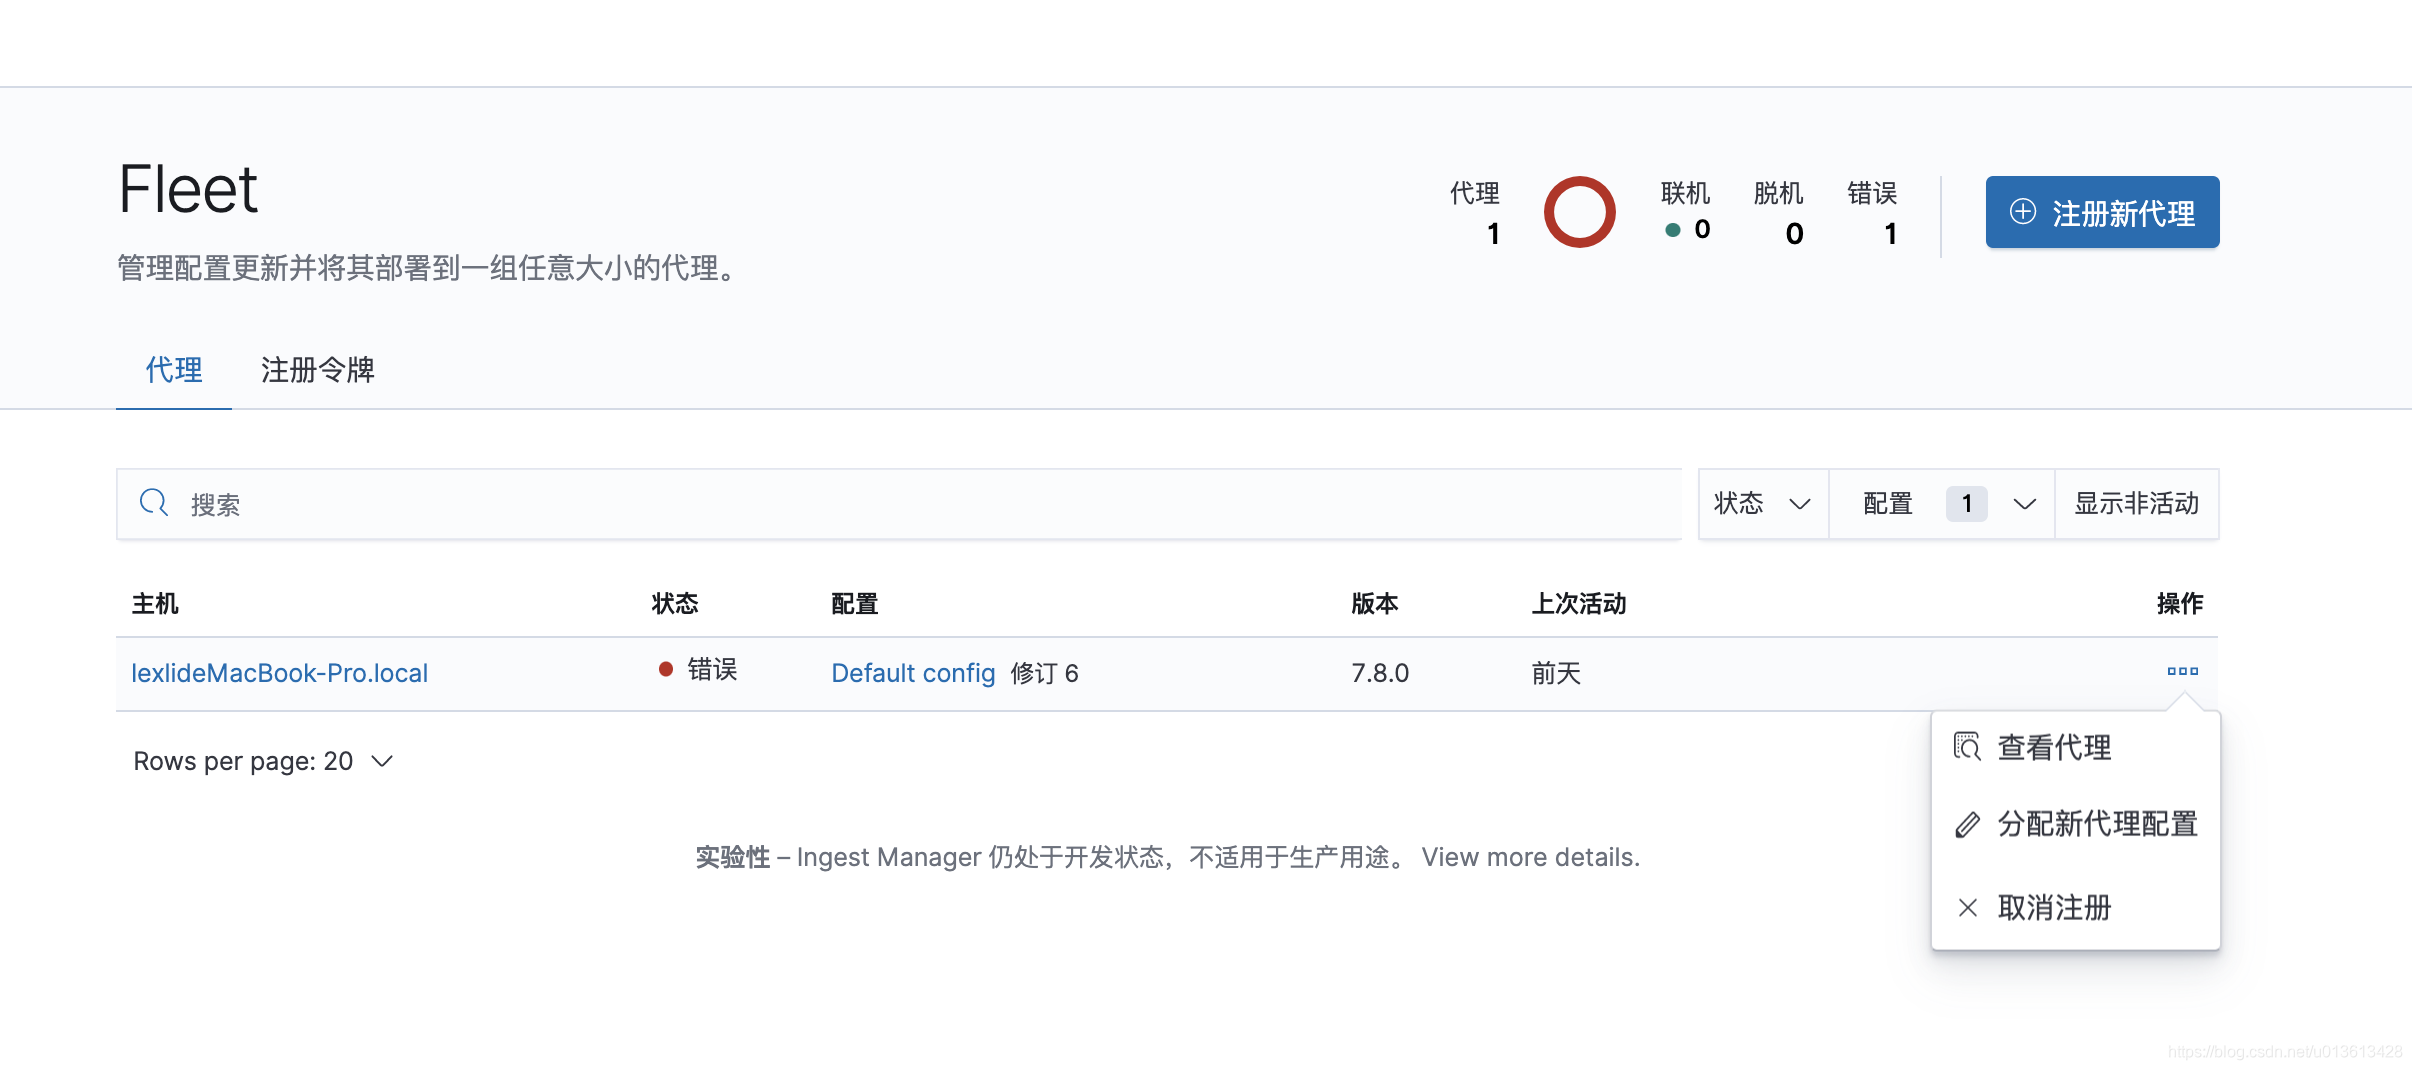Click the 修订 6 revision text
This screenshot has height=1070, width=2412.
click(x=1044, y=673)
